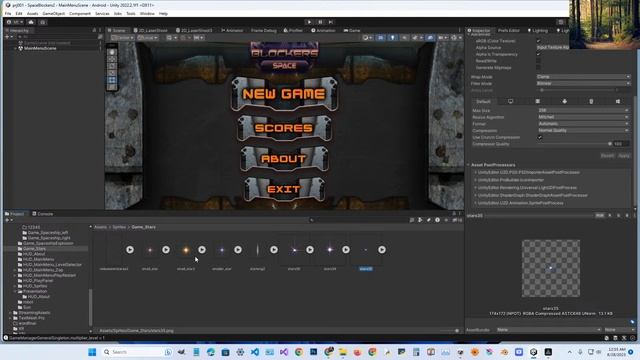The height and width of the screenshot is (360, 640).
Task: Select the Standalone monitor platform tab
Action: (510, 101)
